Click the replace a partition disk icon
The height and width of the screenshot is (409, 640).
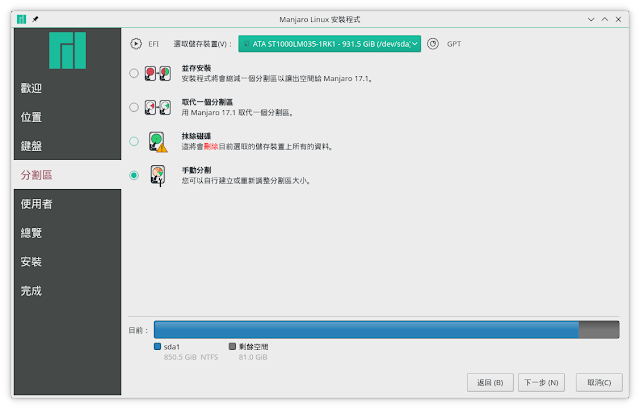(158, 107)
